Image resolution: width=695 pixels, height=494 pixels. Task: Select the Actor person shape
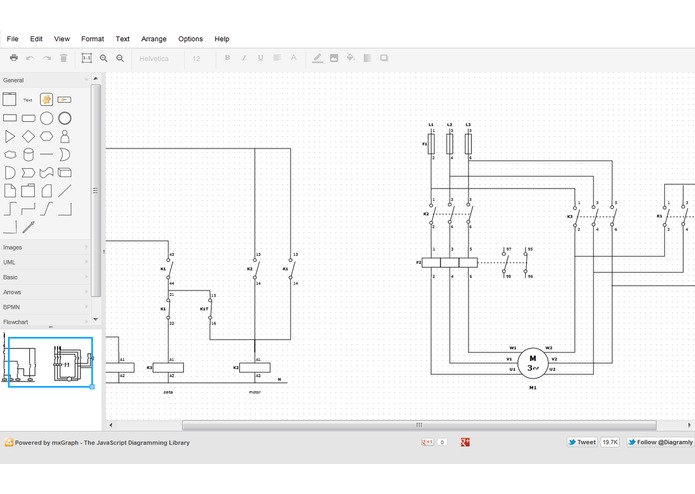coord(65,136)
